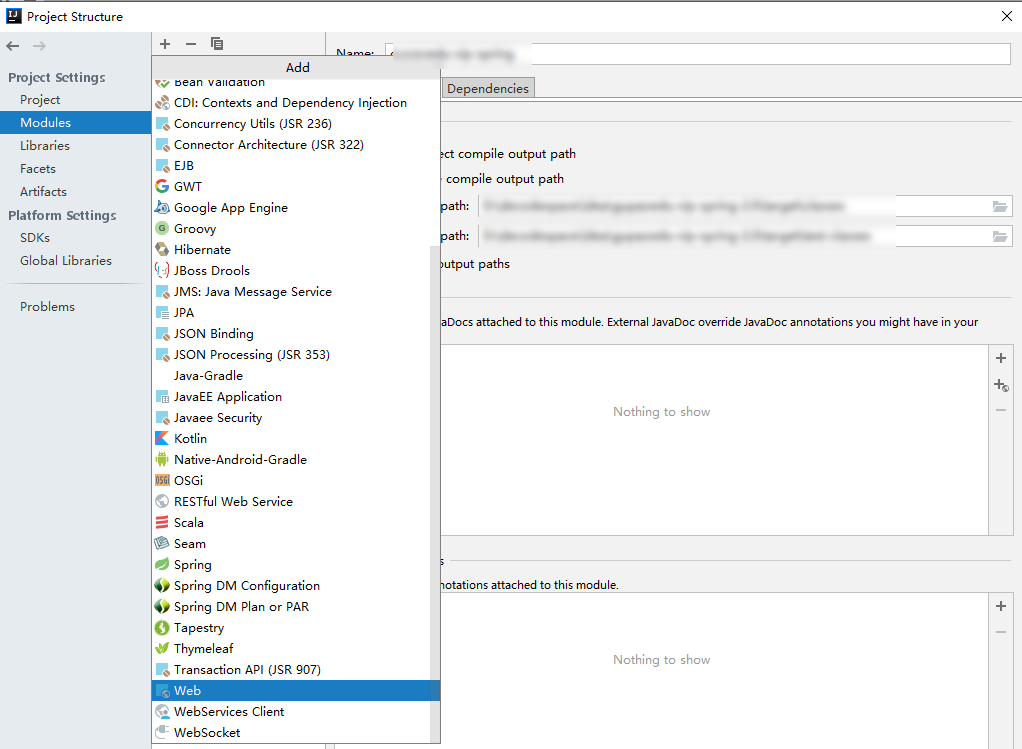Viewport: 1022px width, 749px height.
Task: Click the minus Remove button in the toolbar
Action: pos(191,44)
